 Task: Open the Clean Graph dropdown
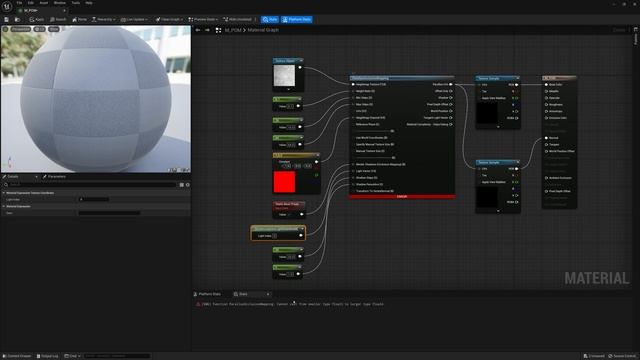169,19
